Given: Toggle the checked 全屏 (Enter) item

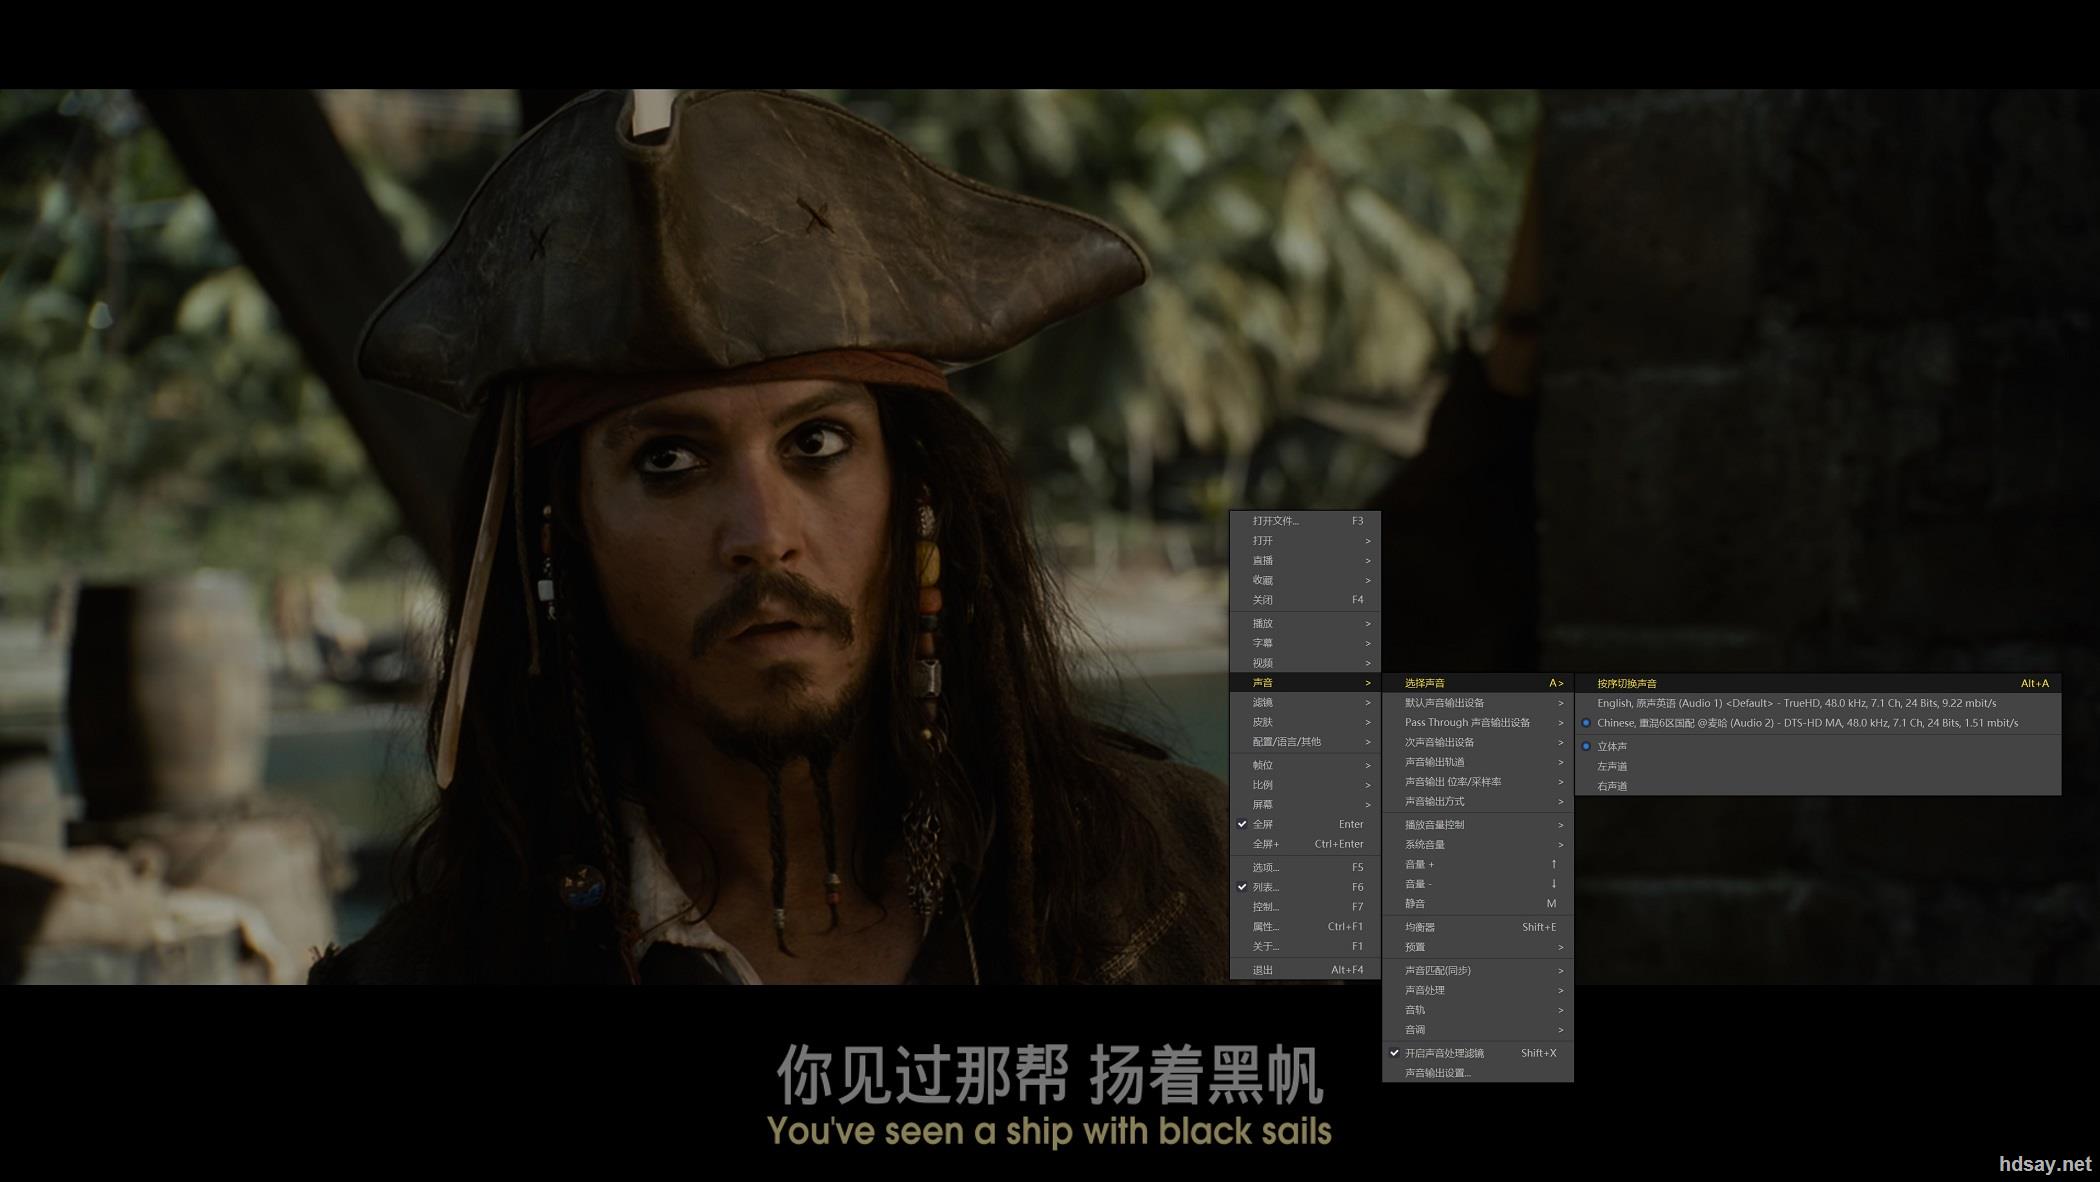Looking at the screenshot, I should pyautogui.click(x=1305, y=825).
